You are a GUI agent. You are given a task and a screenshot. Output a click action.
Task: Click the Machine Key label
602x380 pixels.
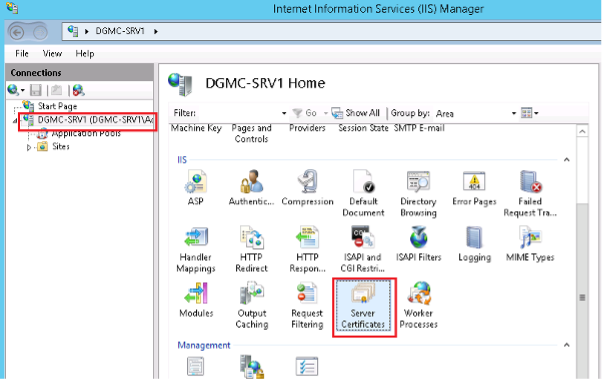[x=196, y=128]
